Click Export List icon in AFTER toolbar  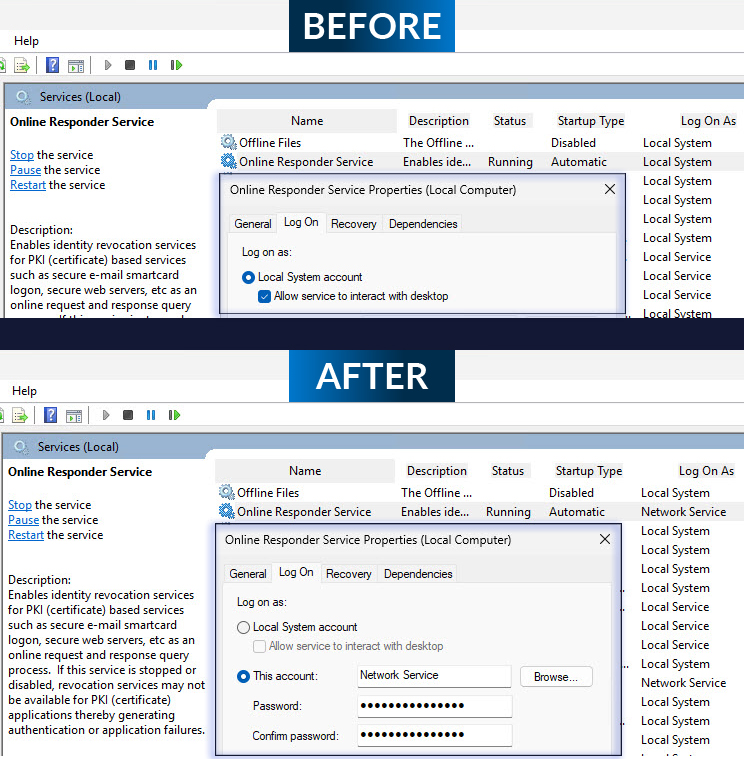pyautogui.click(x=21, y=415)
